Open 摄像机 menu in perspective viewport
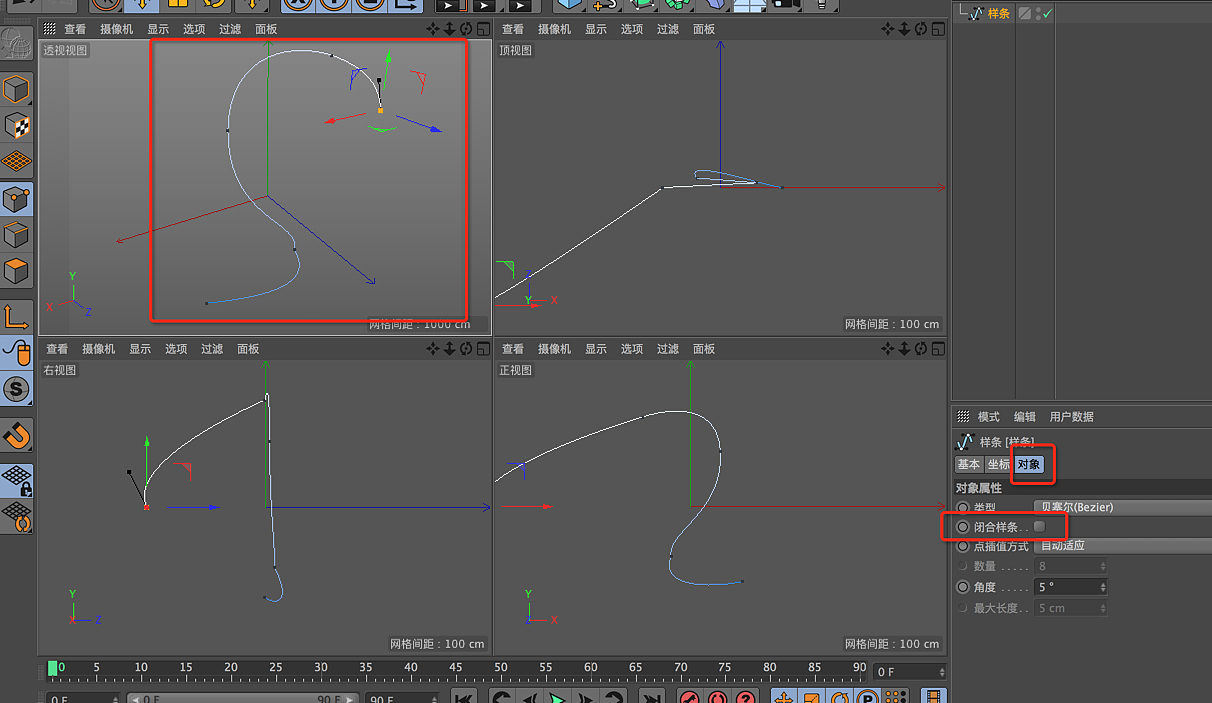 pos(116,29)
